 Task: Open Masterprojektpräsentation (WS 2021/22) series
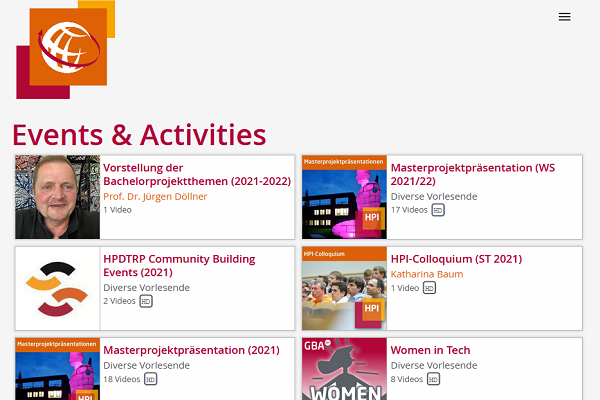(x=475, y=175)
